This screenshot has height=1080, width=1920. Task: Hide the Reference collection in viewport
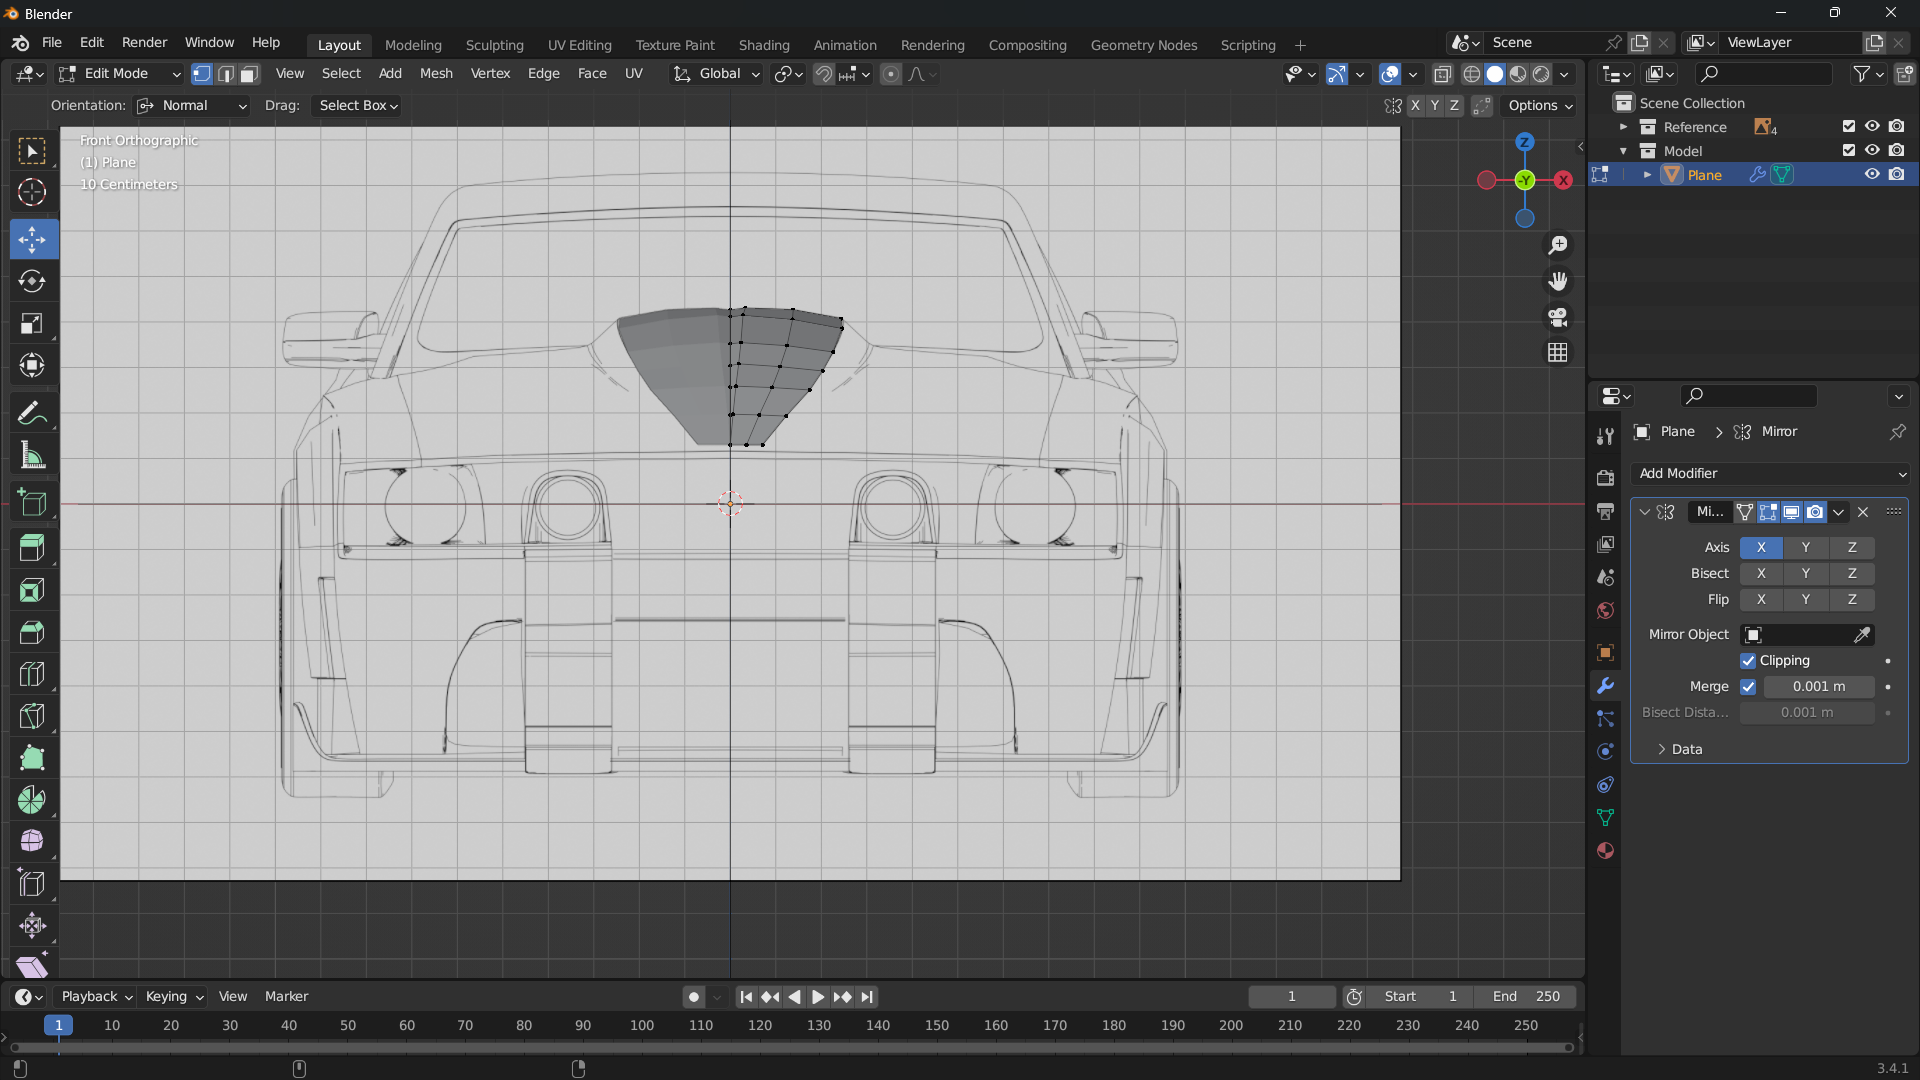click(1872, 127)
